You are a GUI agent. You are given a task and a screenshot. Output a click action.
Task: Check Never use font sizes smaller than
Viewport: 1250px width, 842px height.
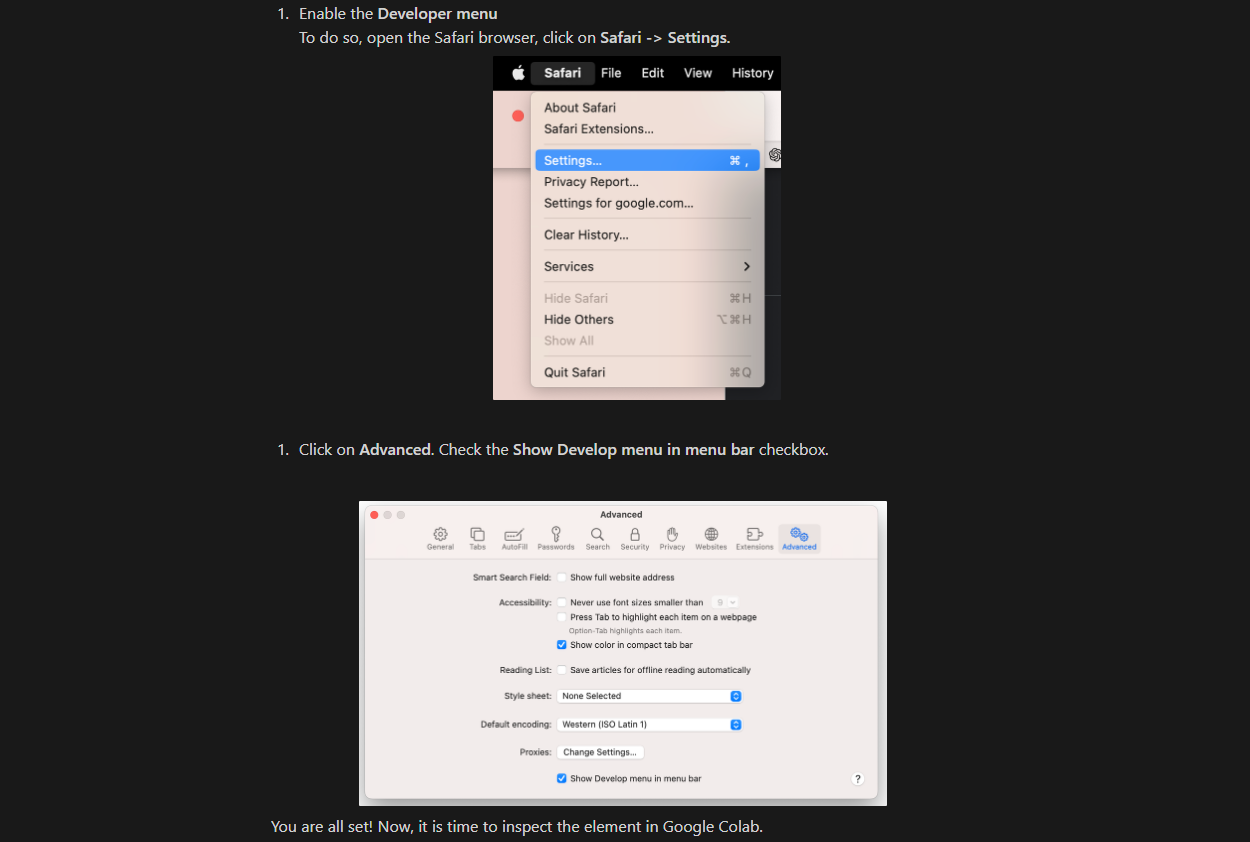pyautogui.click(x=562, y=603)
